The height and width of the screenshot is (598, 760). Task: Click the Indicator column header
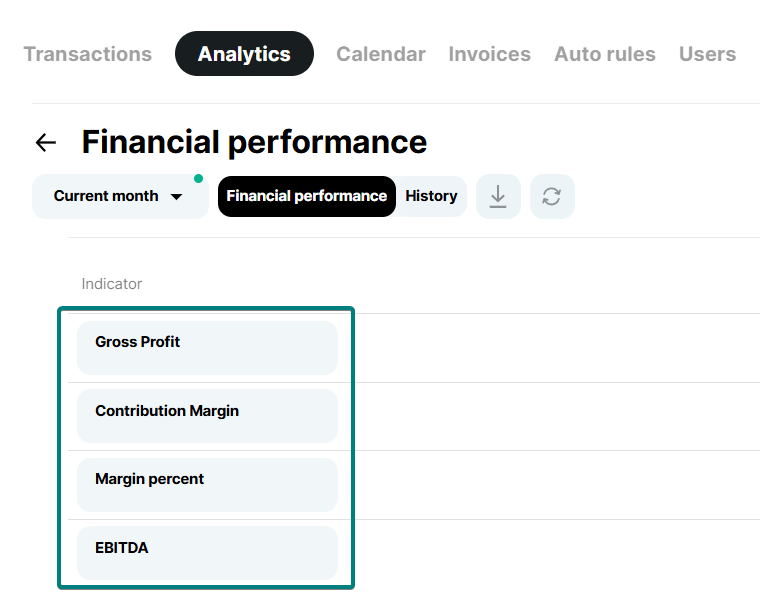(112, 284)
